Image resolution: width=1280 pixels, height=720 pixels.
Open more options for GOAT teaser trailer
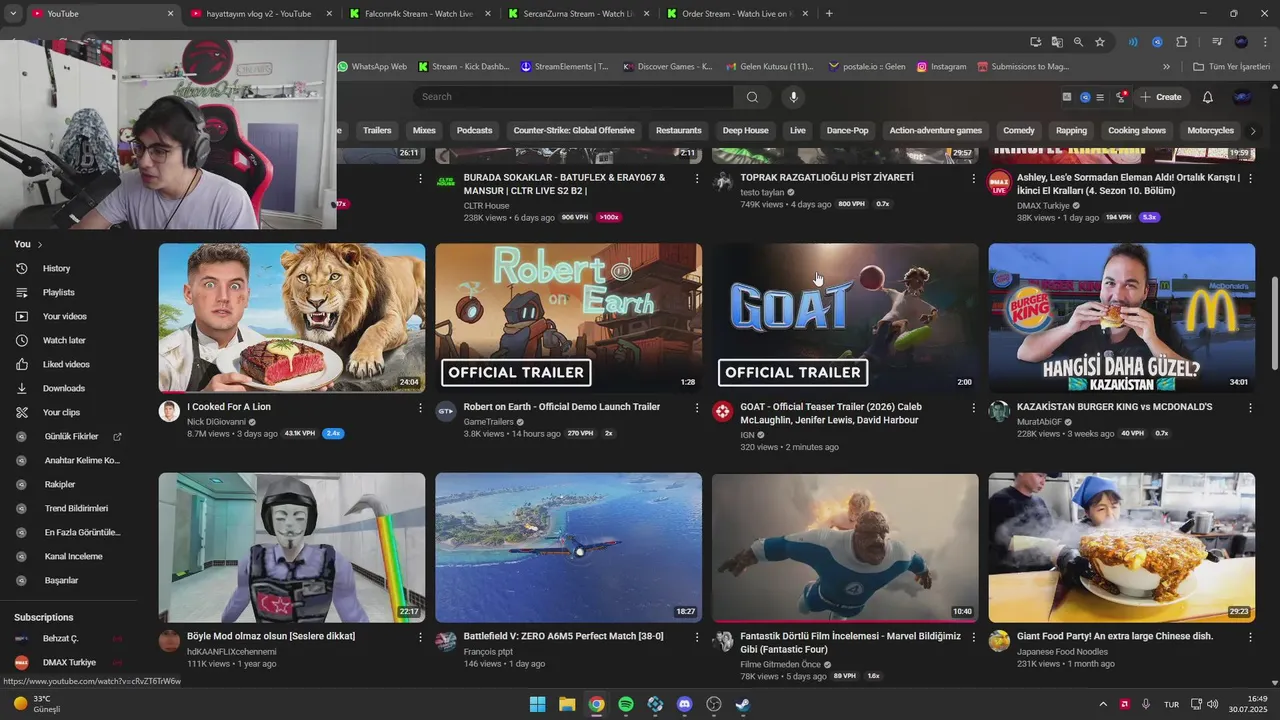pyautogui.click(x=974, y=408)
